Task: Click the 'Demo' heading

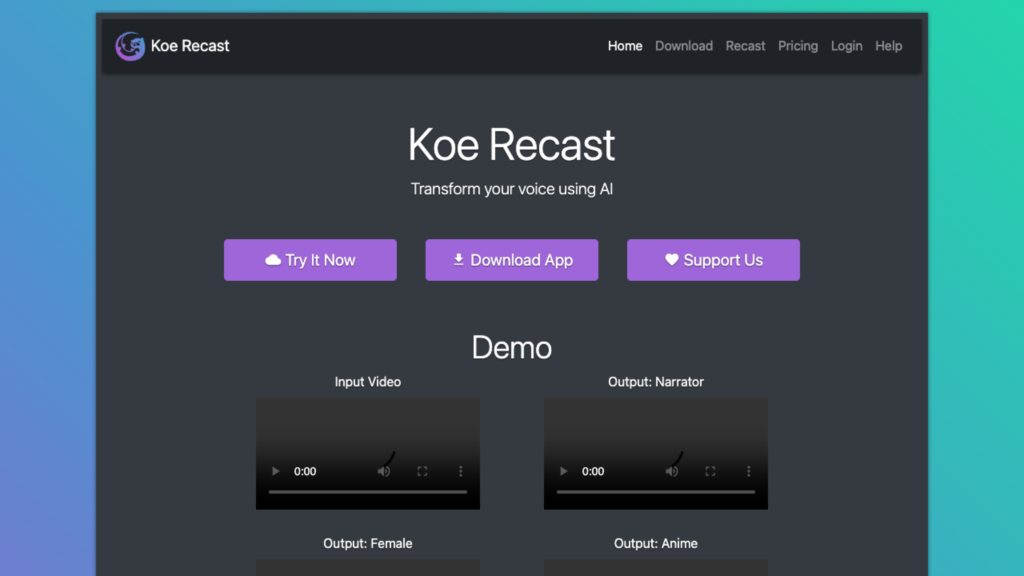Action: (511, 347)
